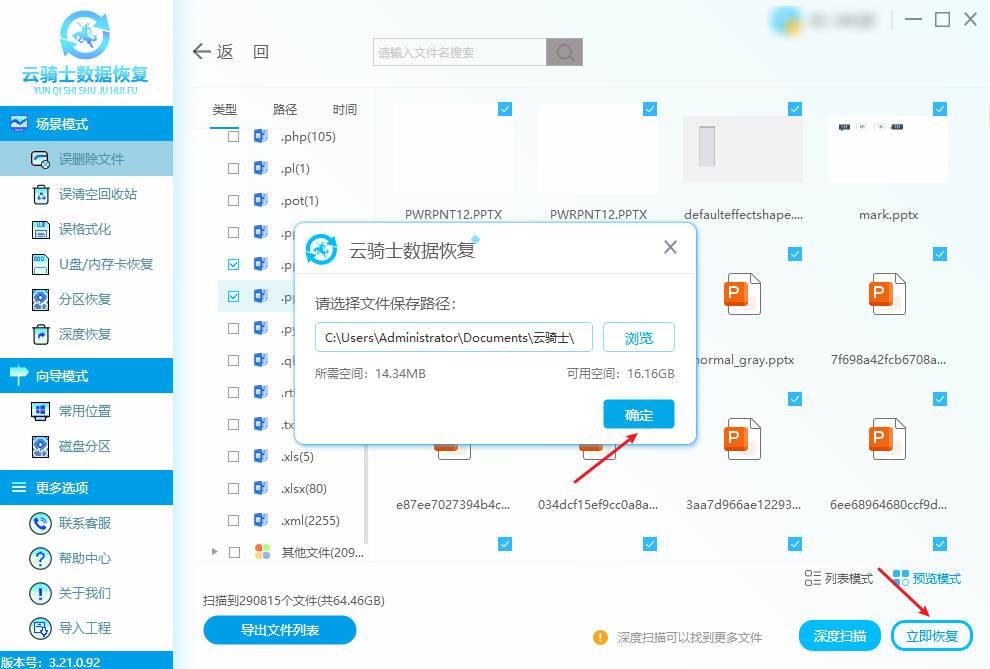Image resolution: width=990 pixels, height=669 pixels.
Task: Click the deep recovery icon beside 深度恢复
Action: click(x=40, y=334)
